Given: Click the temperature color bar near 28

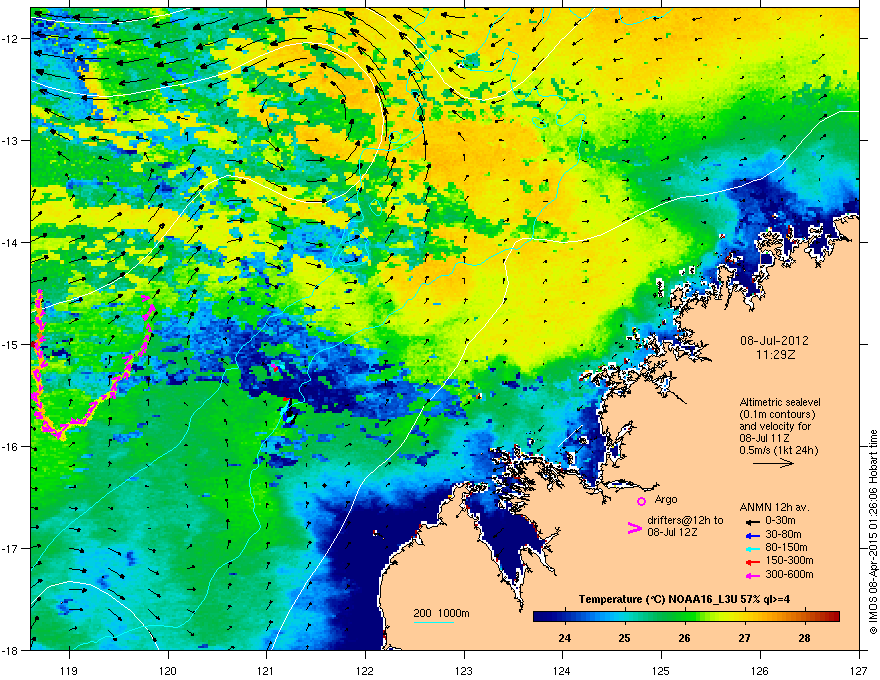Looking at the screenshot, I should [x=804, y=616].
